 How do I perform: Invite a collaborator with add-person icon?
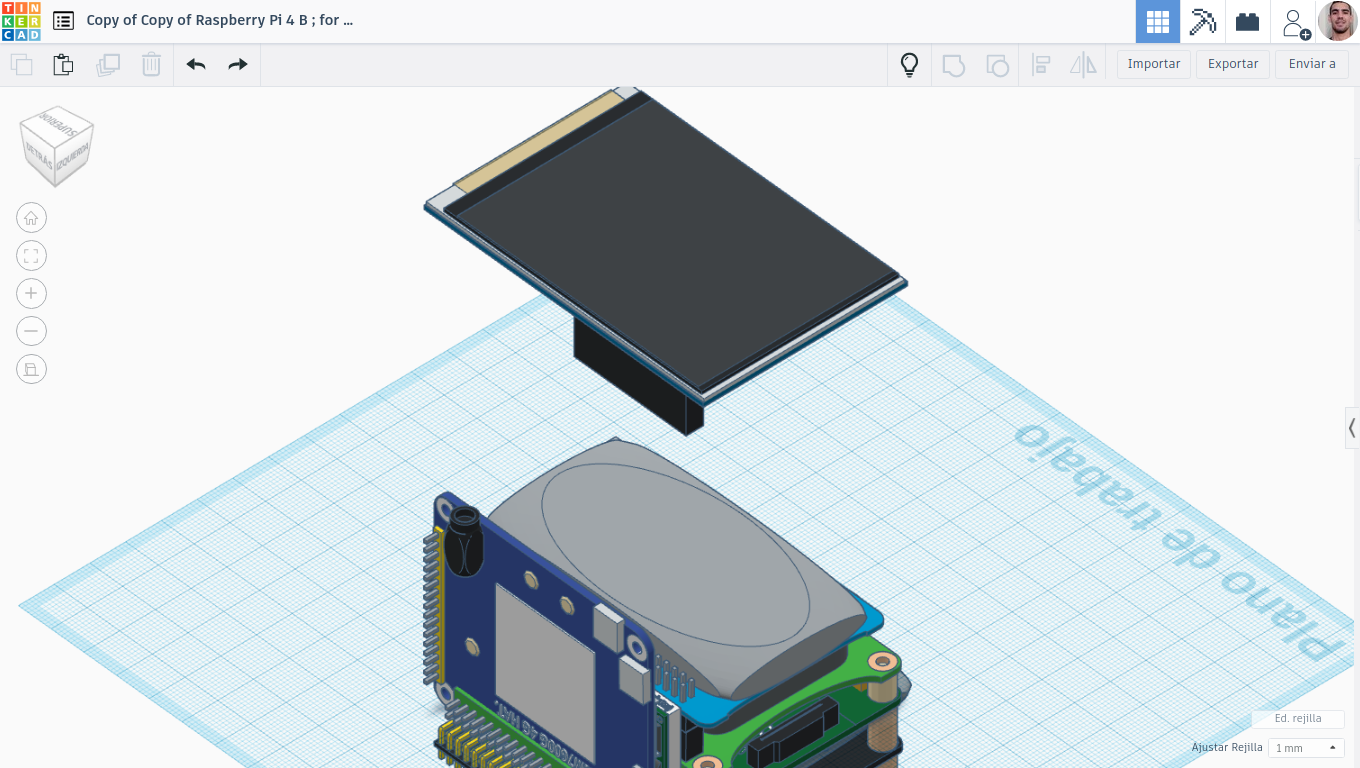click(1294, 22)
